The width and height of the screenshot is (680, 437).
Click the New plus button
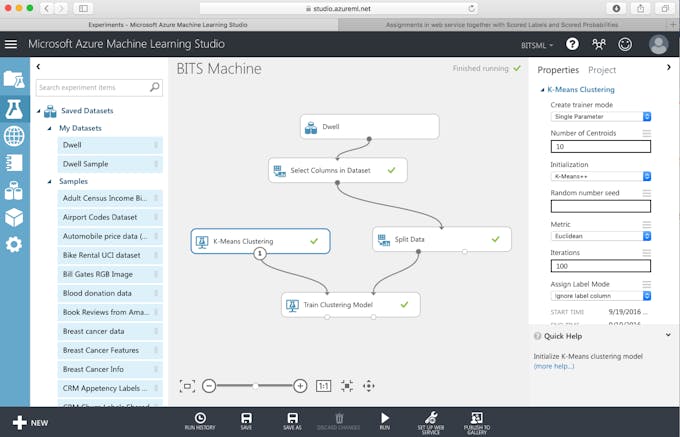[30, 423]
